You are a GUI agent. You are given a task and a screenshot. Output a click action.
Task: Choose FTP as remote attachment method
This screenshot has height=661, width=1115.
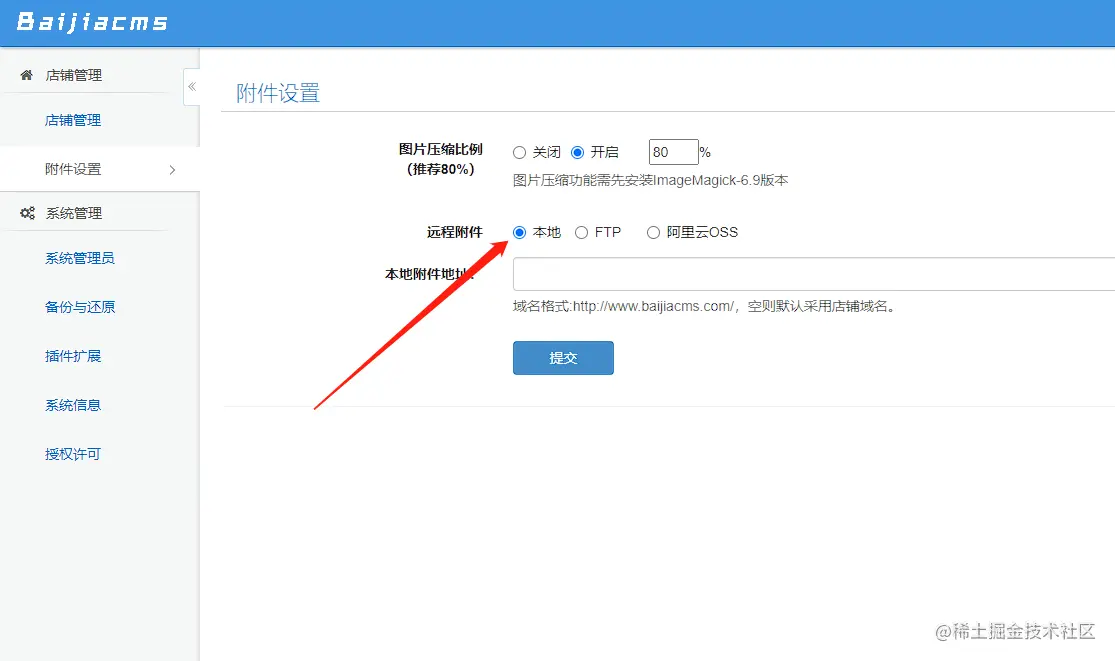[x=581, y=232]
